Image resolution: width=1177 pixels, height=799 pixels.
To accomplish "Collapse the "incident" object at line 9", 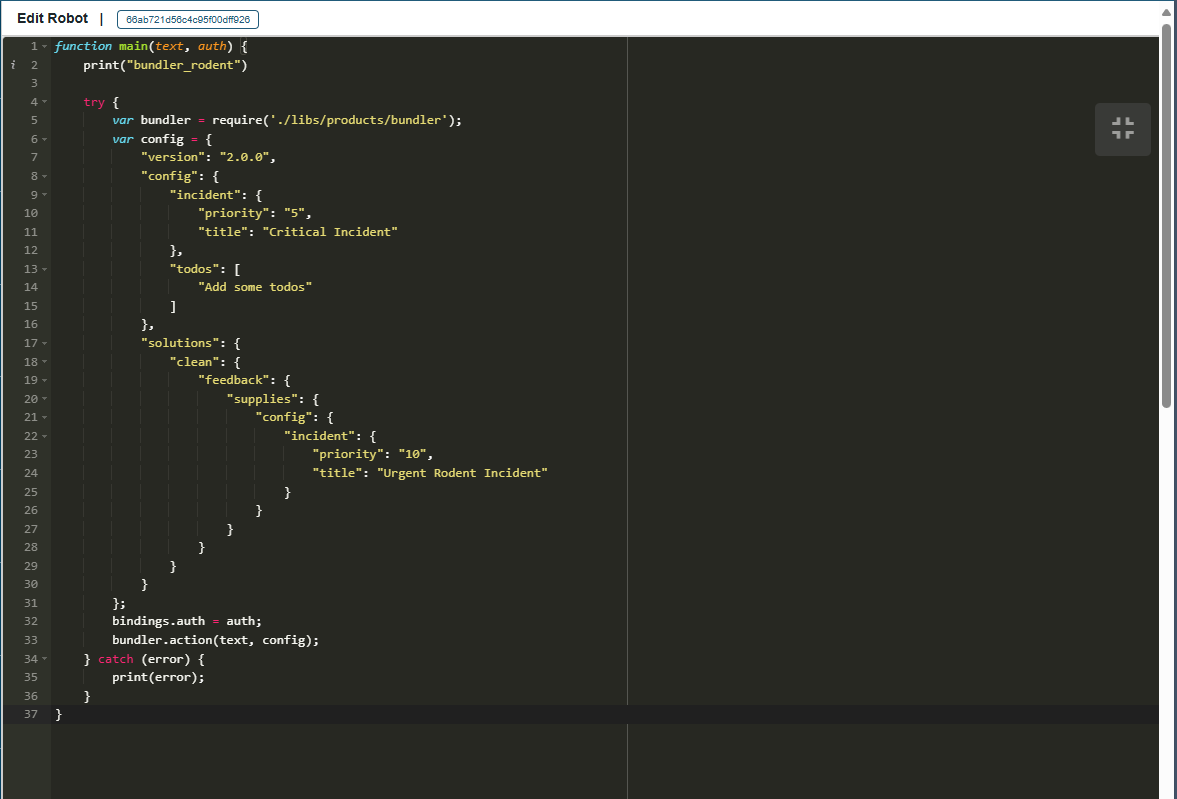I will tap(45, 194).
